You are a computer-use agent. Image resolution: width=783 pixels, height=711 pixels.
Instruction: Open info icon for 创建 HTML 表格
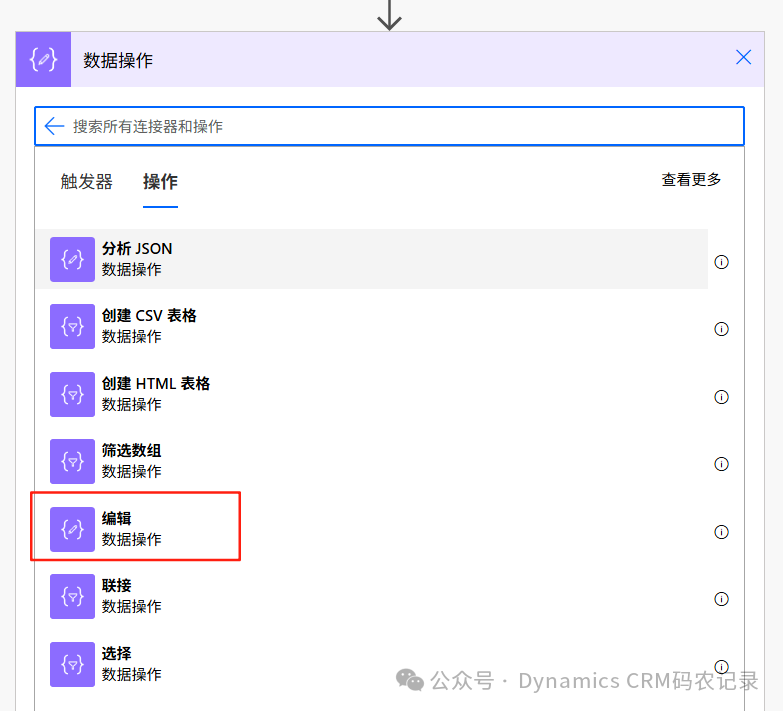click(x=721, y=397)
